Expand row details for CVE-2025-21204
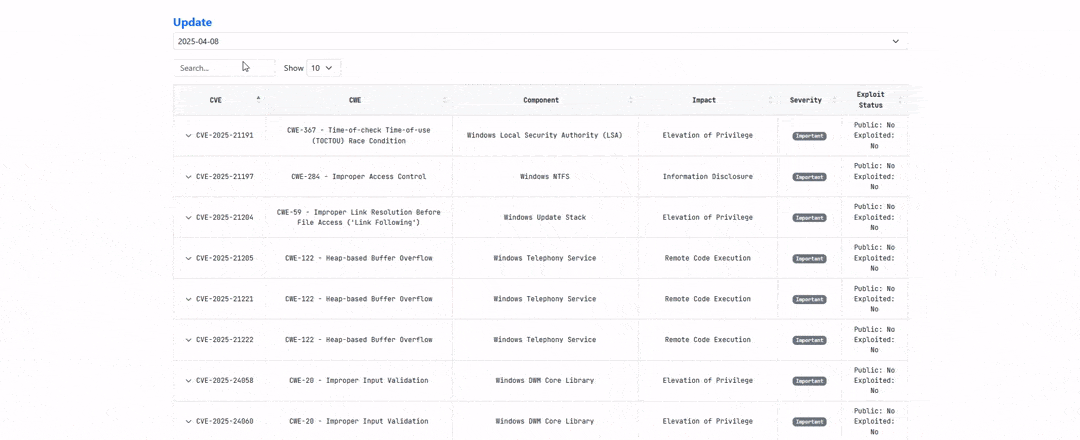The width and height of the screenshot is (1080, 440). [188, 218]
